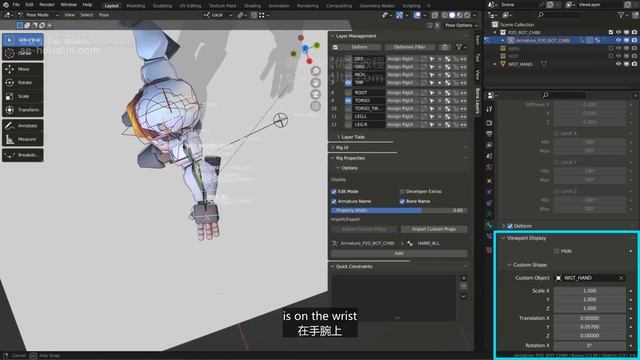Select the Select Box tool

point(23,40)
